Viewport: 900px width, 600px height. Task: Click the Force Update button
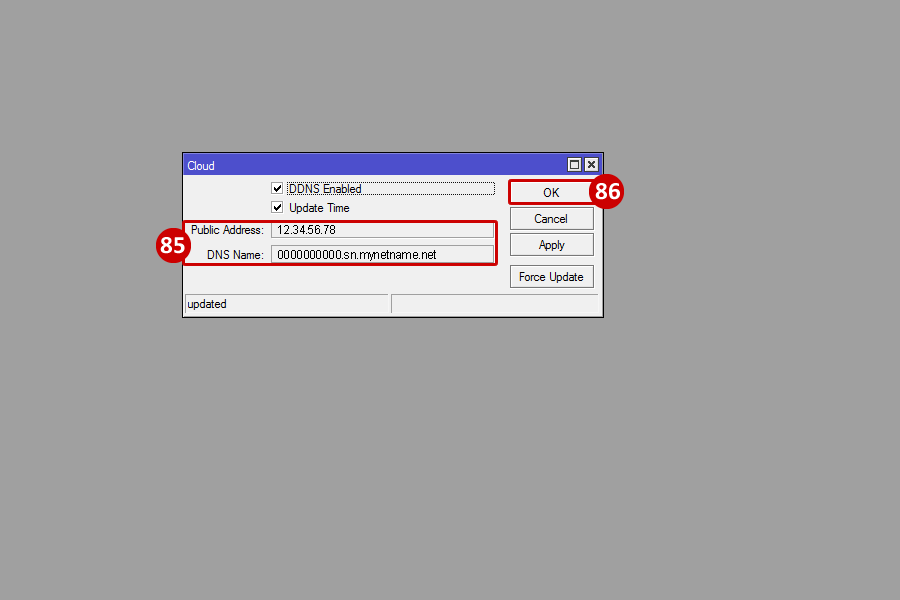(x=552, y=277)
